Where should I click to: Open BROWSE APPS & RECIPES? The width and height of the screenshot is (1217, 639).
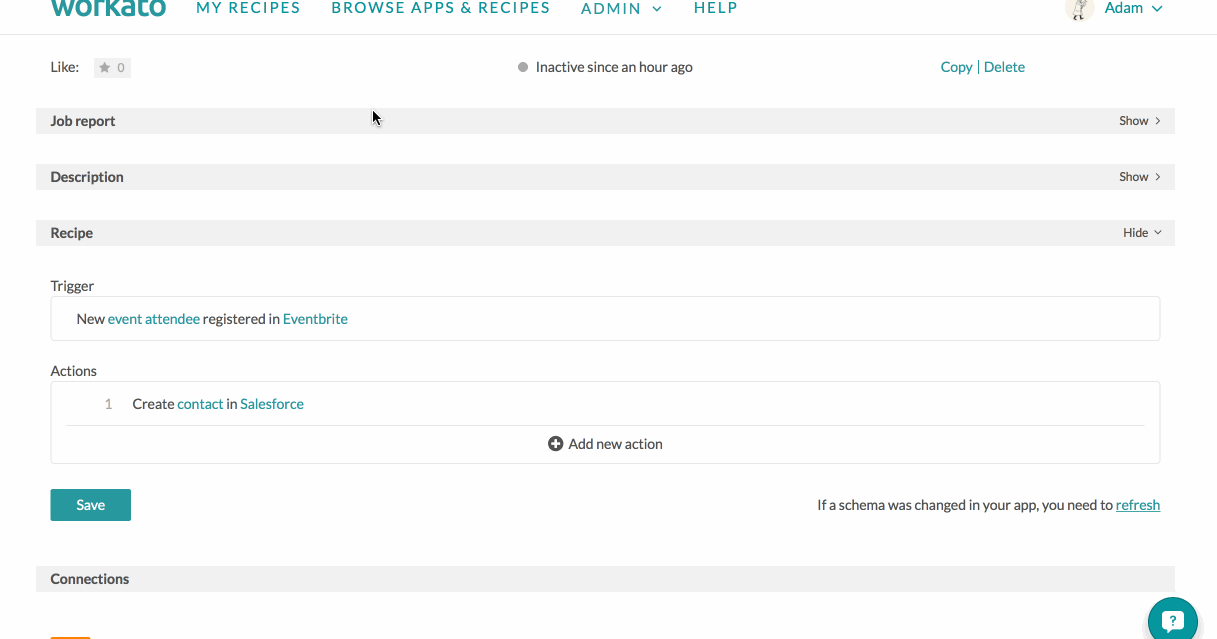pos(440,8)
